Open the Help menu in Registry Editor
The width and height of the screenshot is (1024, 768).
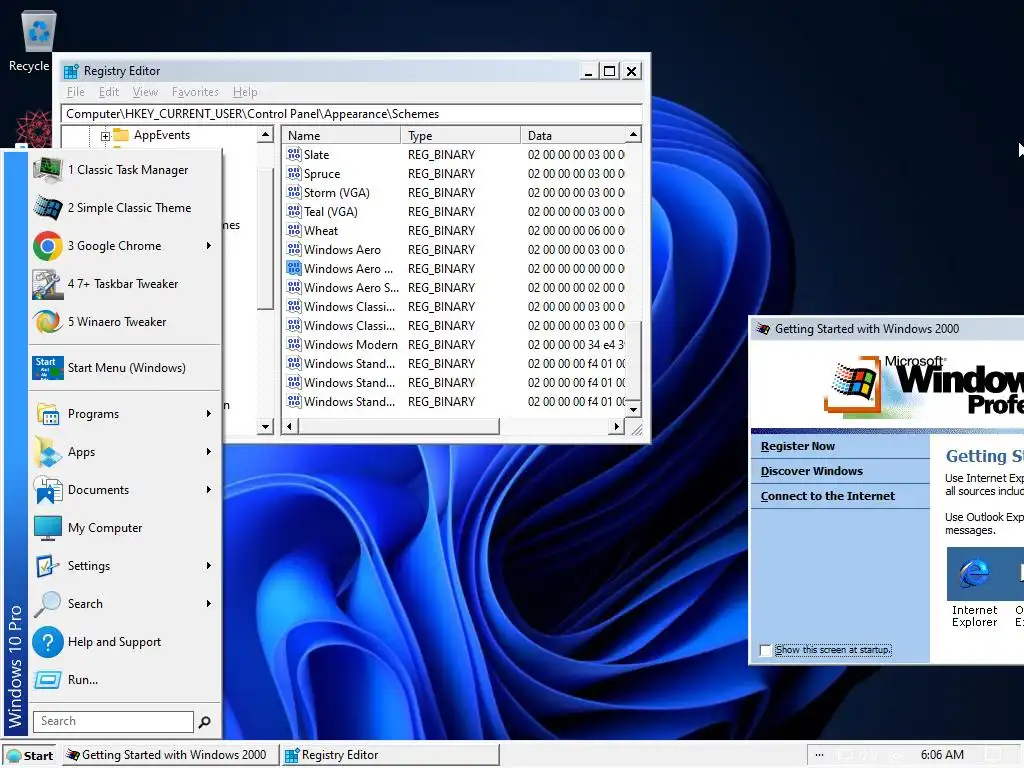click(245, 92)
